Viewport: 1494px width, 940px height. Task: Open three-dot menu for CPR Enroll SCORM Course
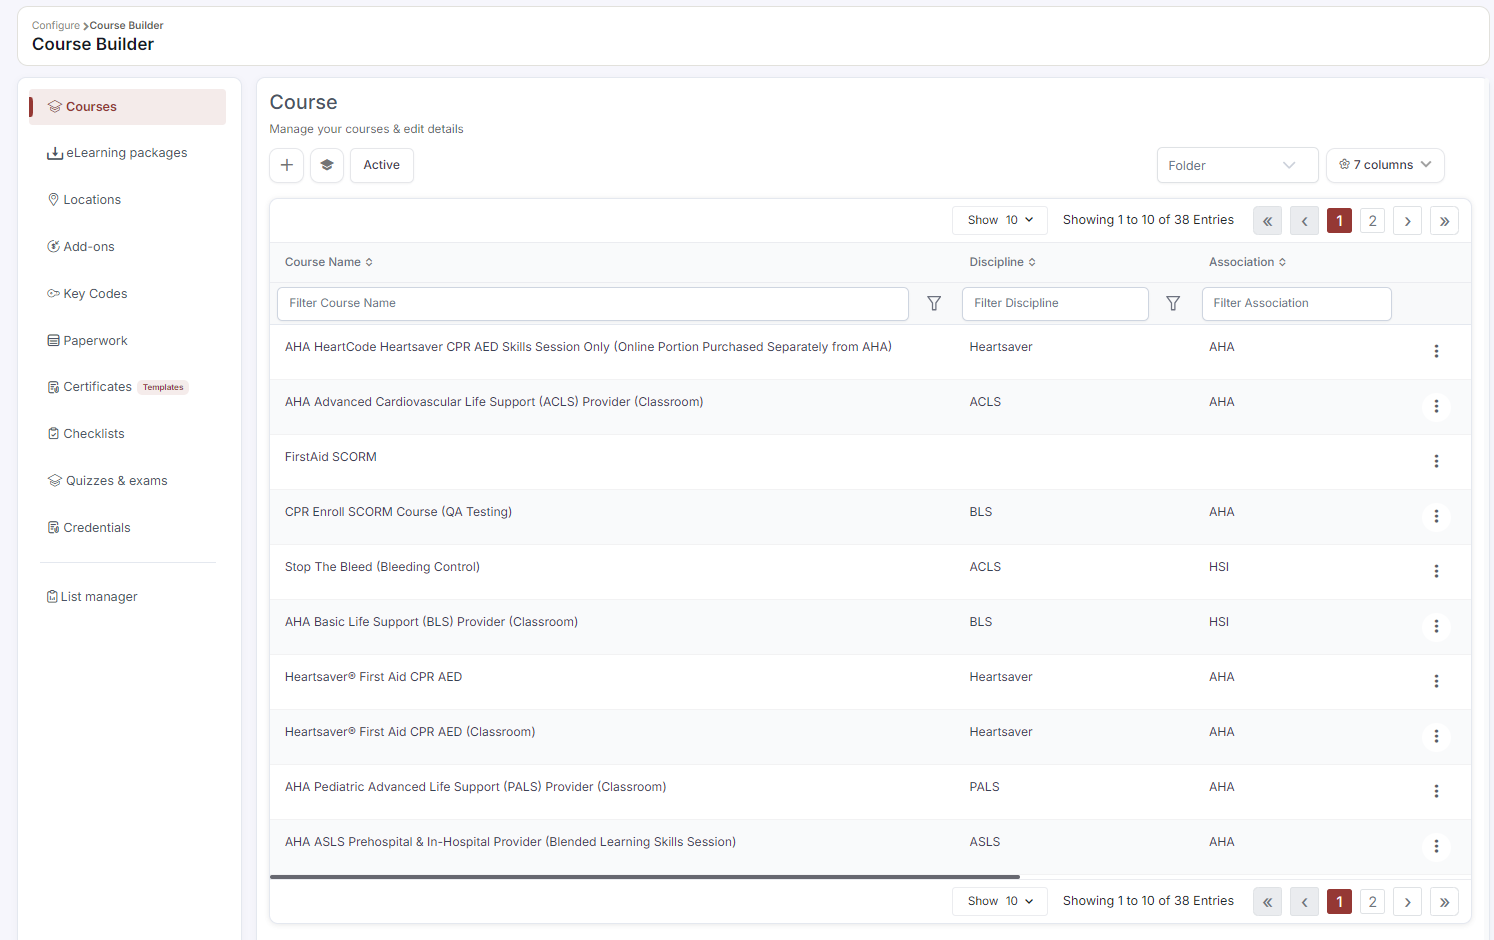1436,516
